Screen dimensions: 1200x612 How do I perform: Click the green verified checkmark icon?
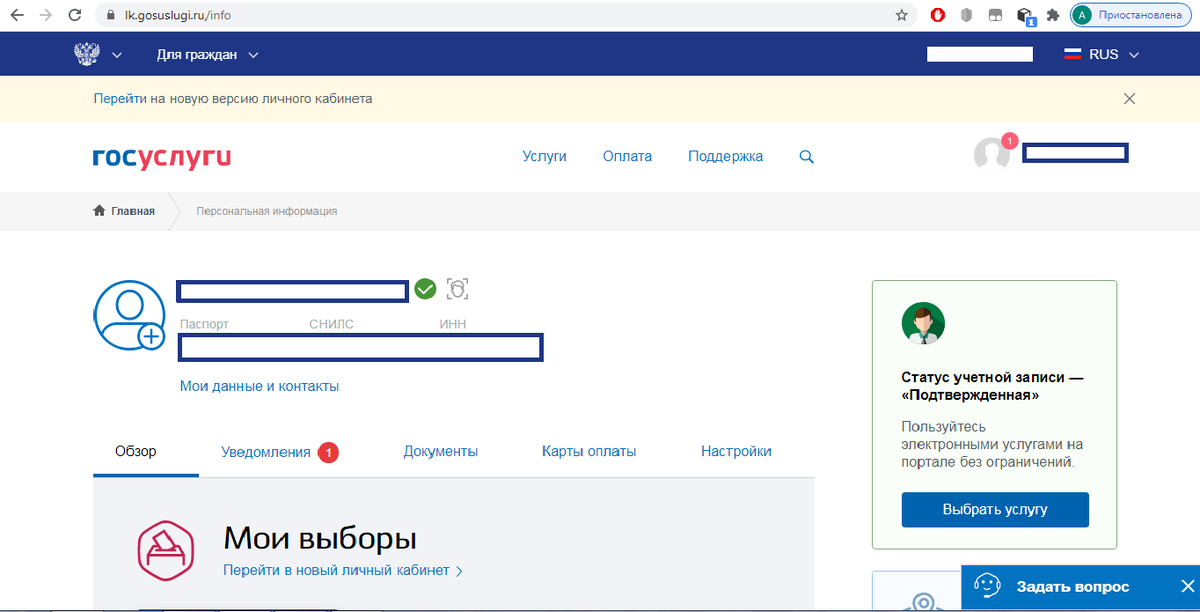[424, 289]
